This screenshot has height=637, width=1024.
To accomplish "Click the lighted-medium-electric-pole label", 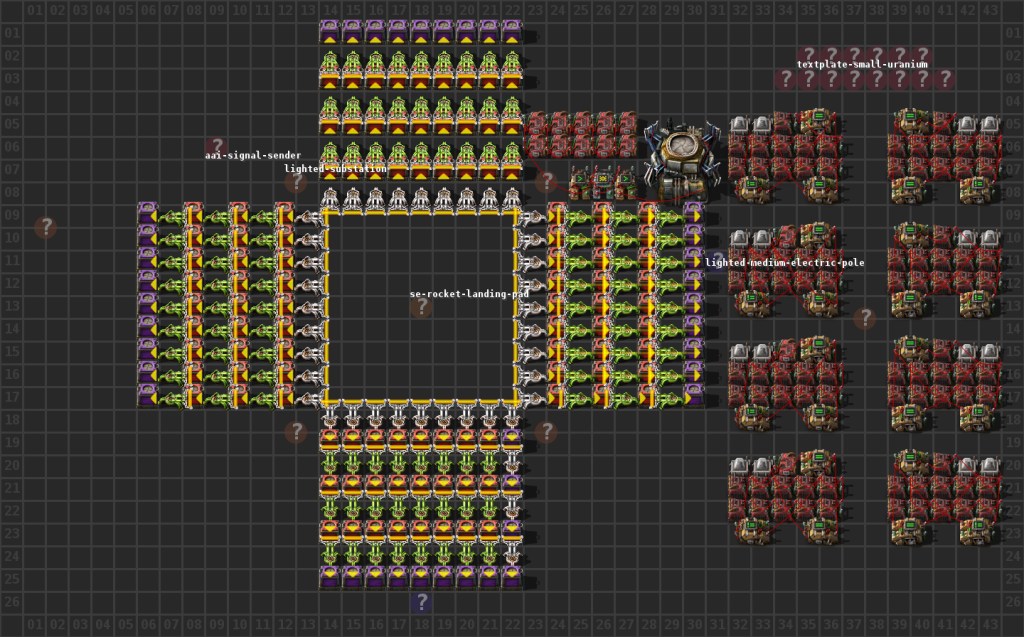I will (x=784, y=263).
